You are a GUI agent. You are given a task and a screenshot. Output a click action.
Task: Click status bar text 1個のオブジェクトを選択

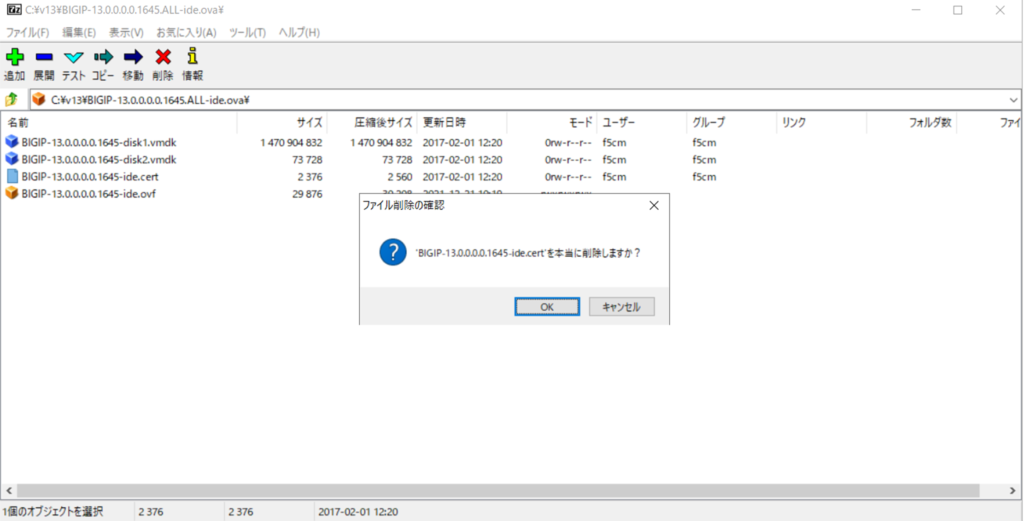(52, 512)
